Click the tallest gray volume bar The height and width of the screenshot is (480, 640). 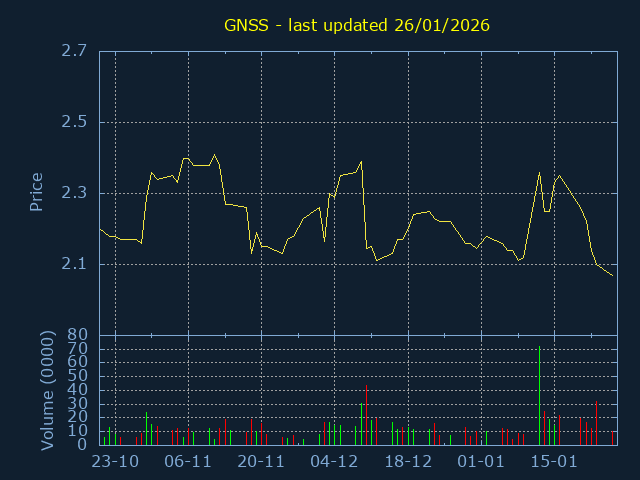click(x=539, y=395)
